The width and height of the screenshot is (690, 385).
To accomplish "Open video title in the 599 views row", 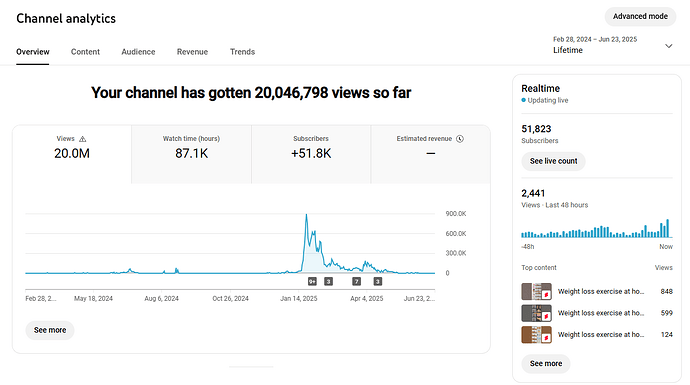I will [x=601, y=313].
